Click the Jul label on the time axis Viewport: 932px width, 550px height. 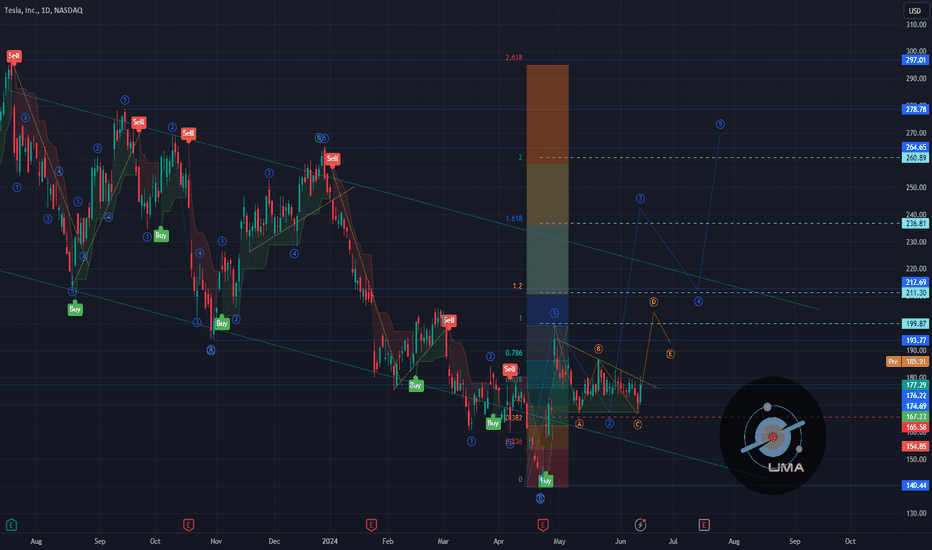673,541
